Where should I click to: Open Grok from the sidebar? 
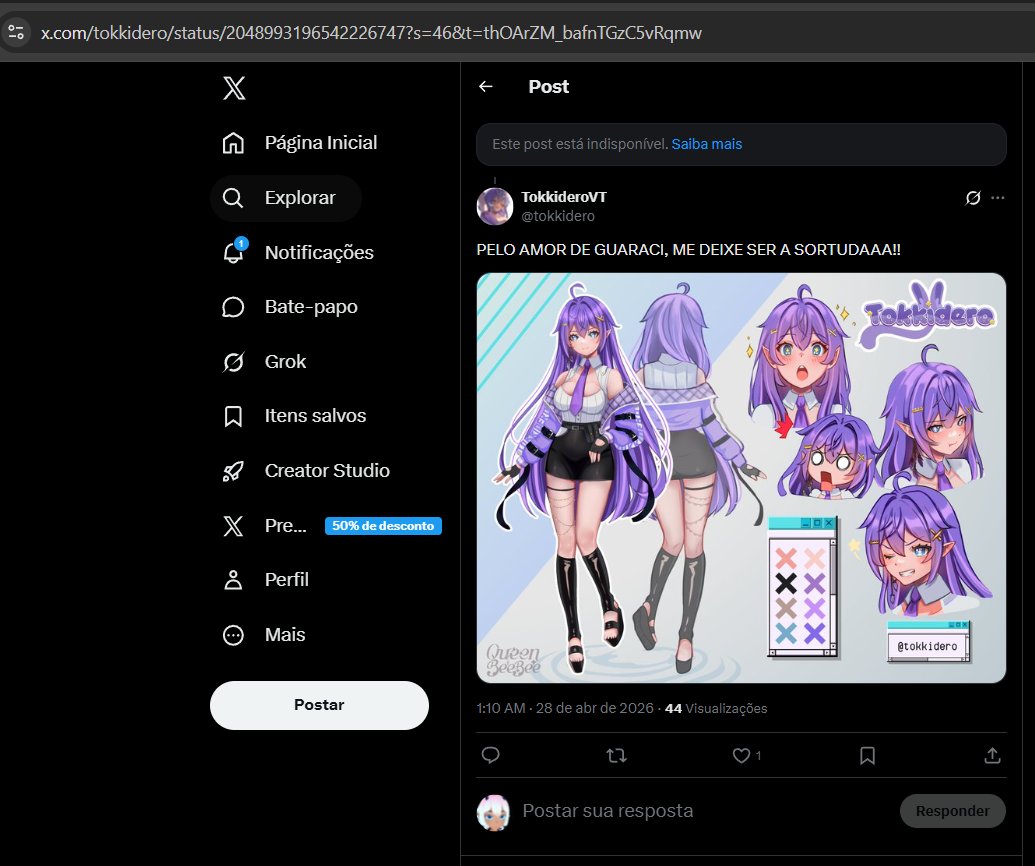pyautogui.click(x=264, y=362)
